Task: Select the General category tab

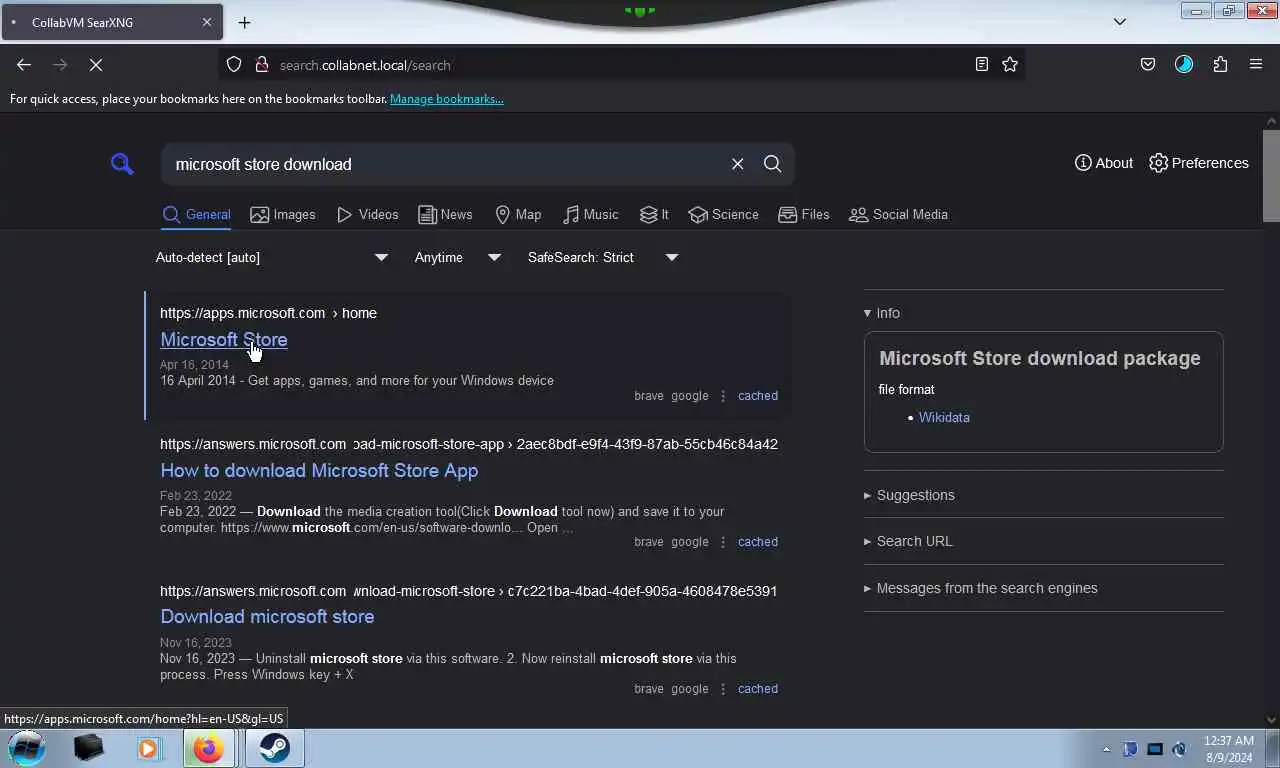Action: 197,214
